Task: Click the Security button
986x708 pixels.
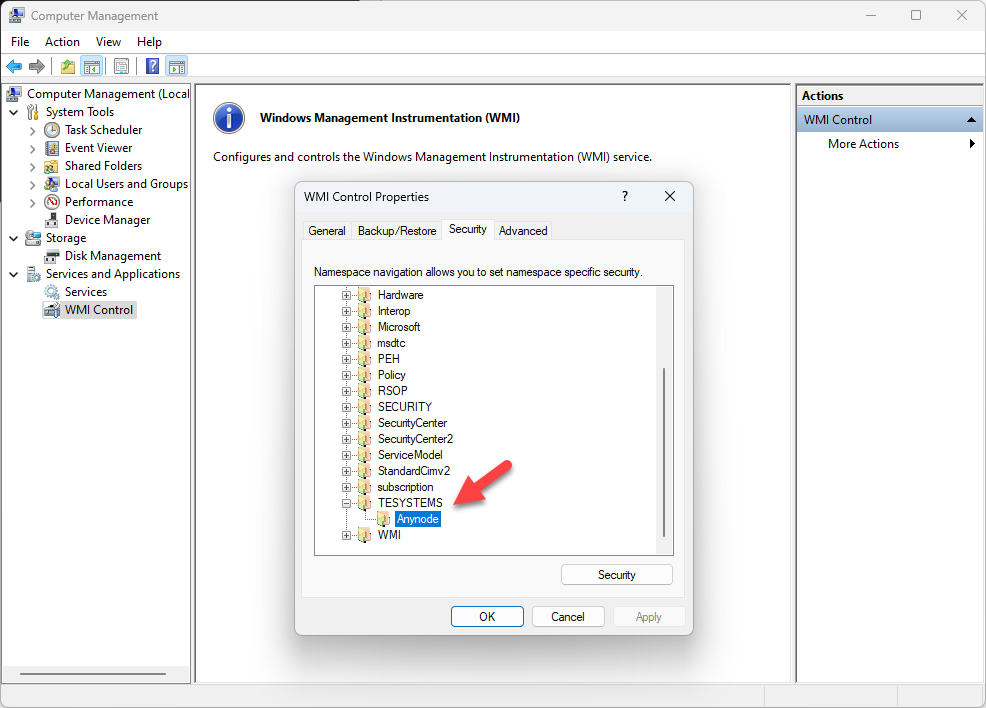Action: [616, 574]
